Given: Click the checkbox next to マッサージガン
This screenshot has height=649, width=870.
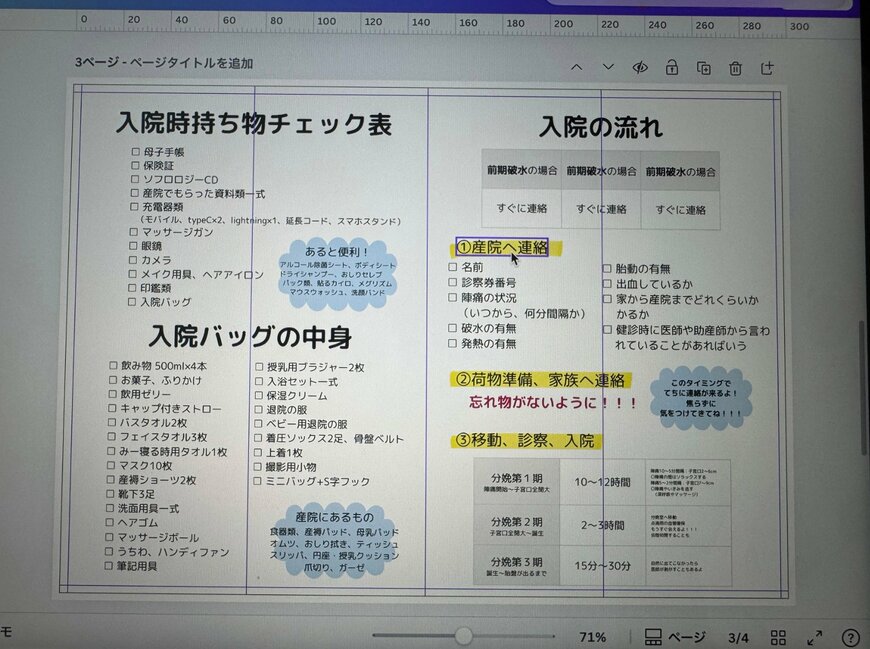Looking at the screenshot, I should (134, 232).
